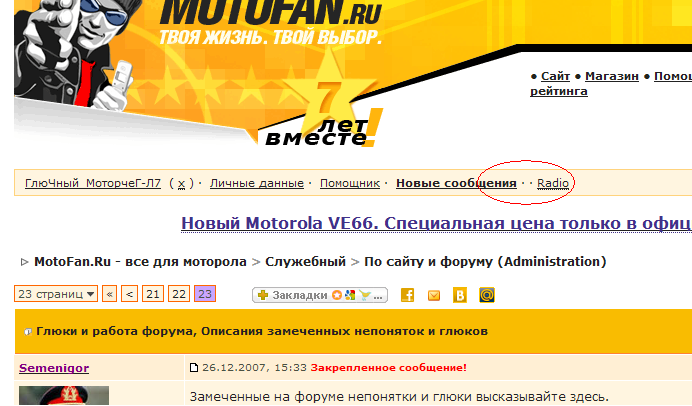Viewport: 692px width, 406px height.
Task: Share the topic via Facebook icon
Action: pos(407,295)
